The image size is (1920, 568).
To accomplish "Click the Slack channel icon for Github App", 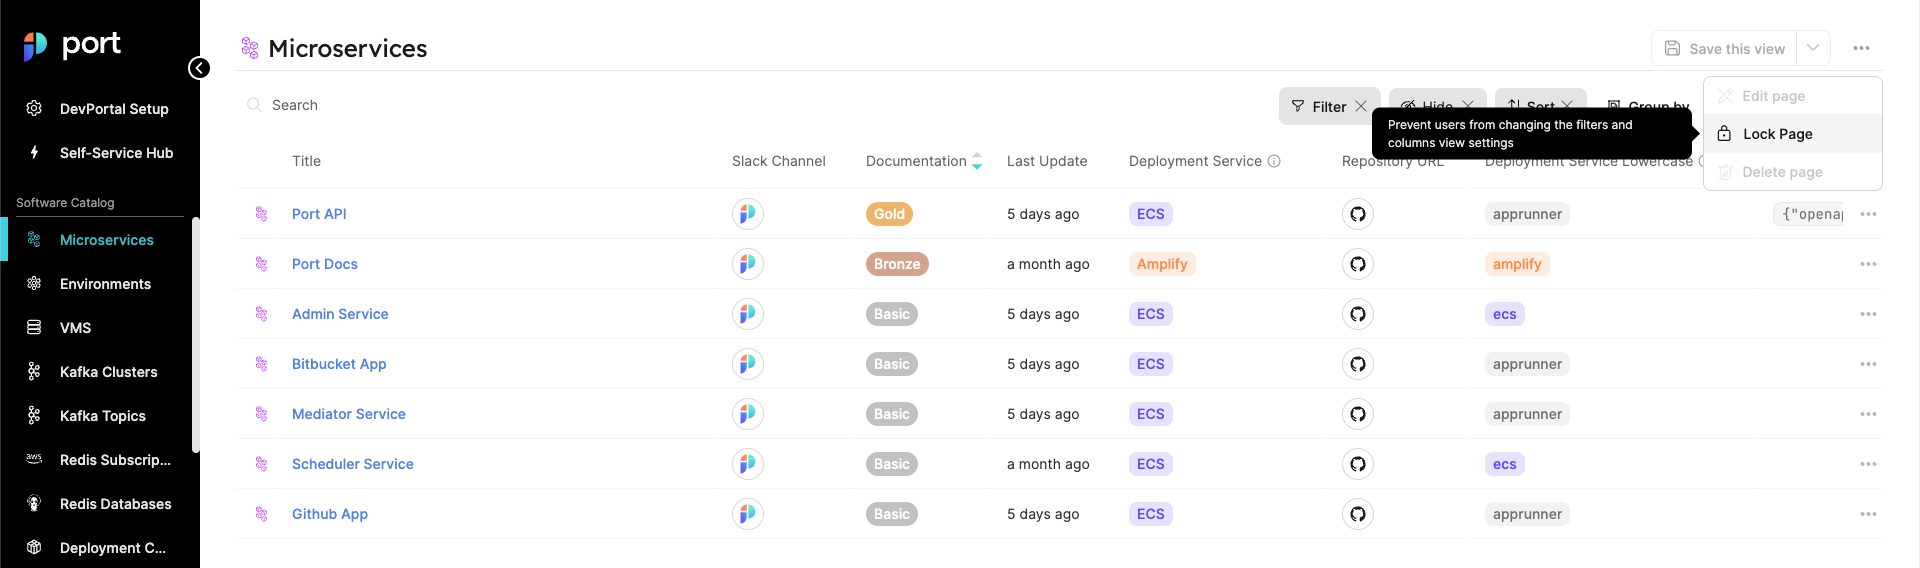I will pos(748,514).
